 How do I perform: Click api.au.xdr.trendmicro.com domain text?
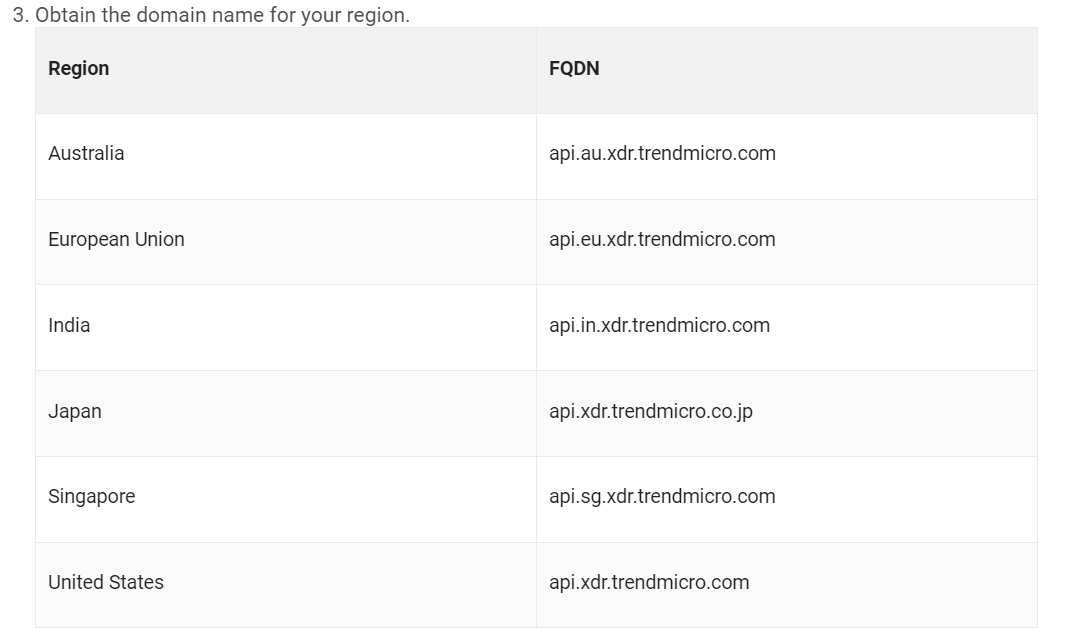click(662, 154)
